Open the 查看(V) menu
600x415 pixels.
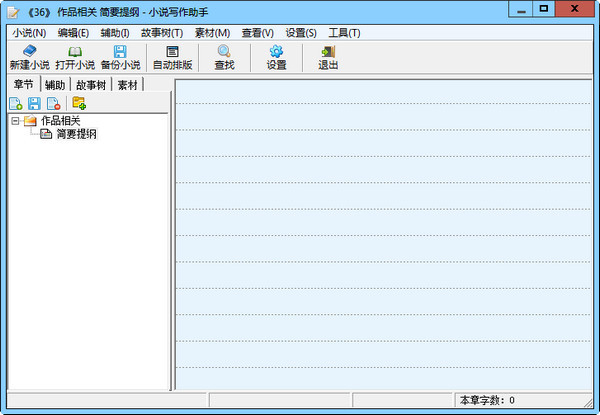[258, 33]
